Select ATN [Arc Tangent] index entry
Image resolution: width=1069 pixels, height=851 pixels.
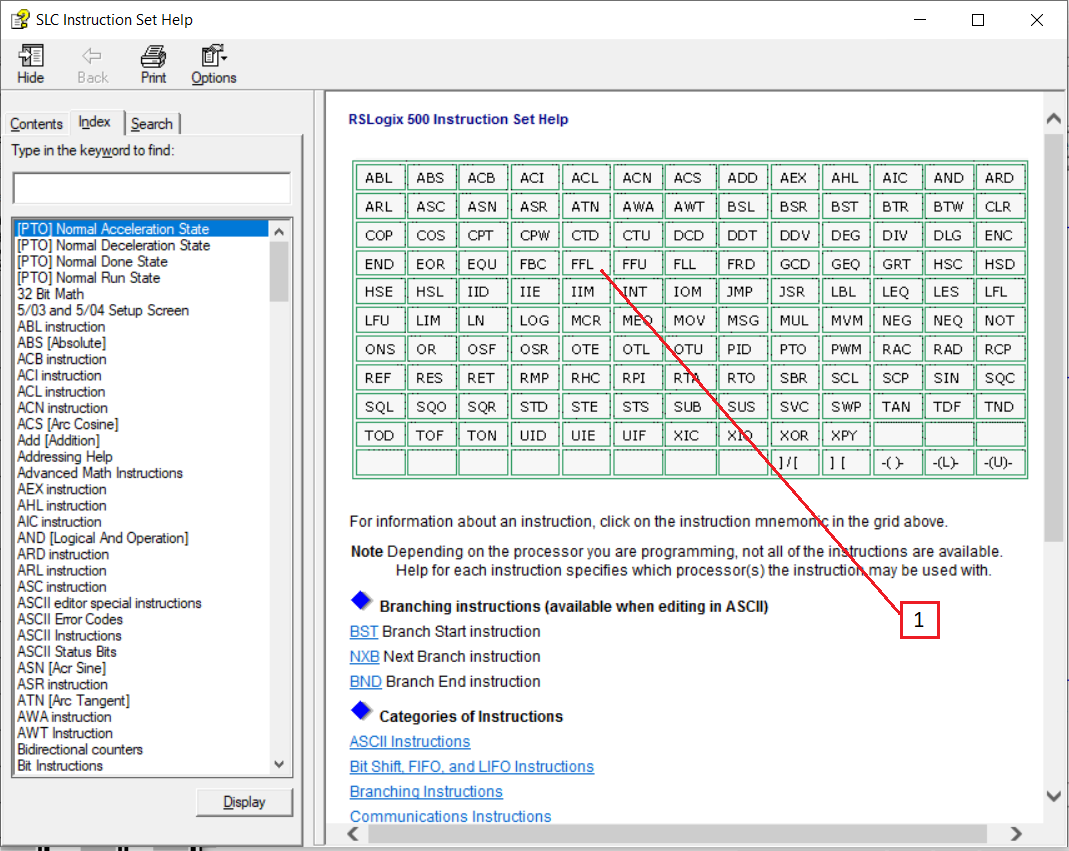(x=74, y=700)
